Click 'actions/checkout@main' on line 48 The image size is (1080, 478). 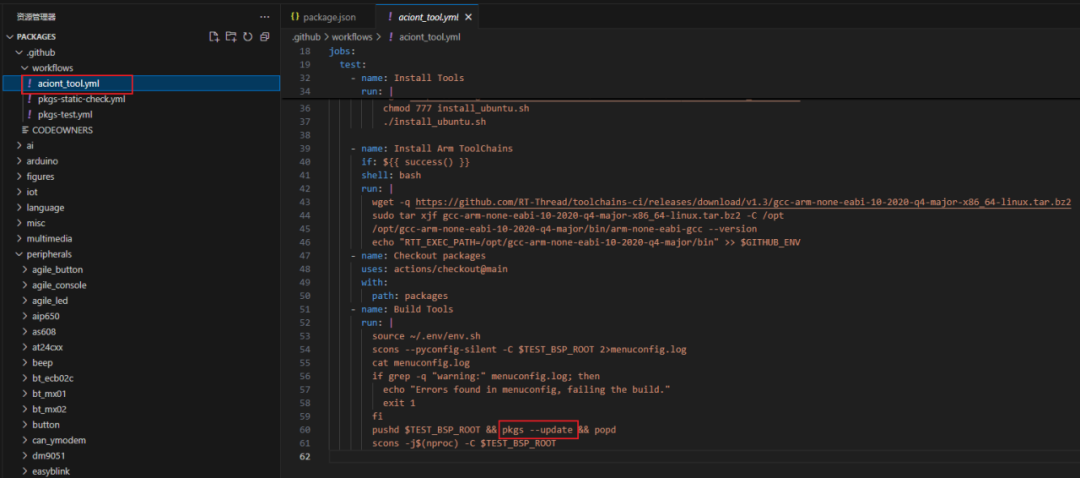coord(451,269)
